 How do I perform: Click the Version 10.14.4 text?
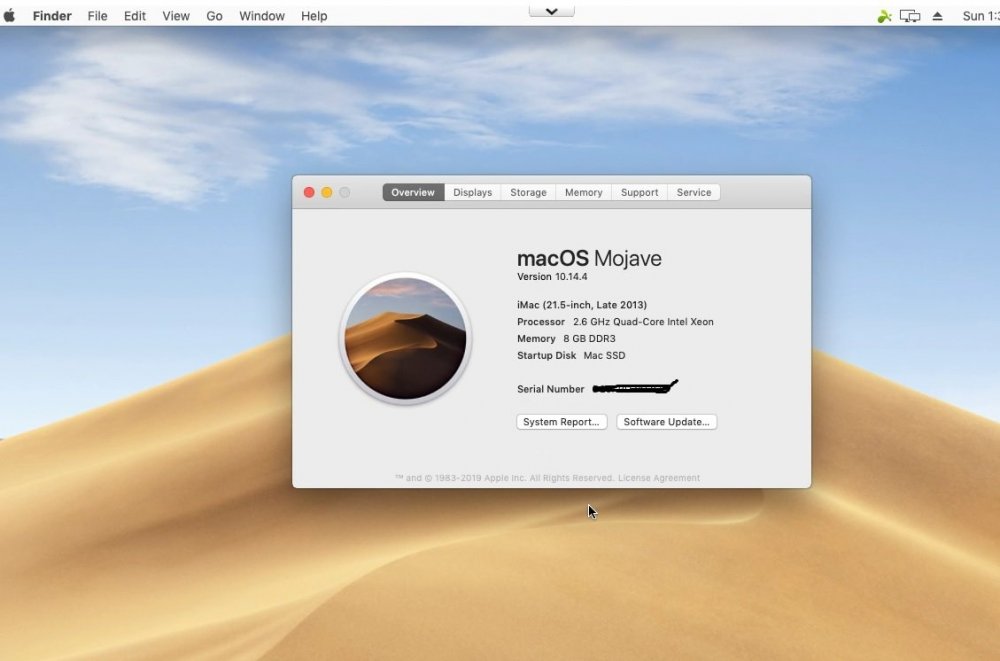[552, 277]
